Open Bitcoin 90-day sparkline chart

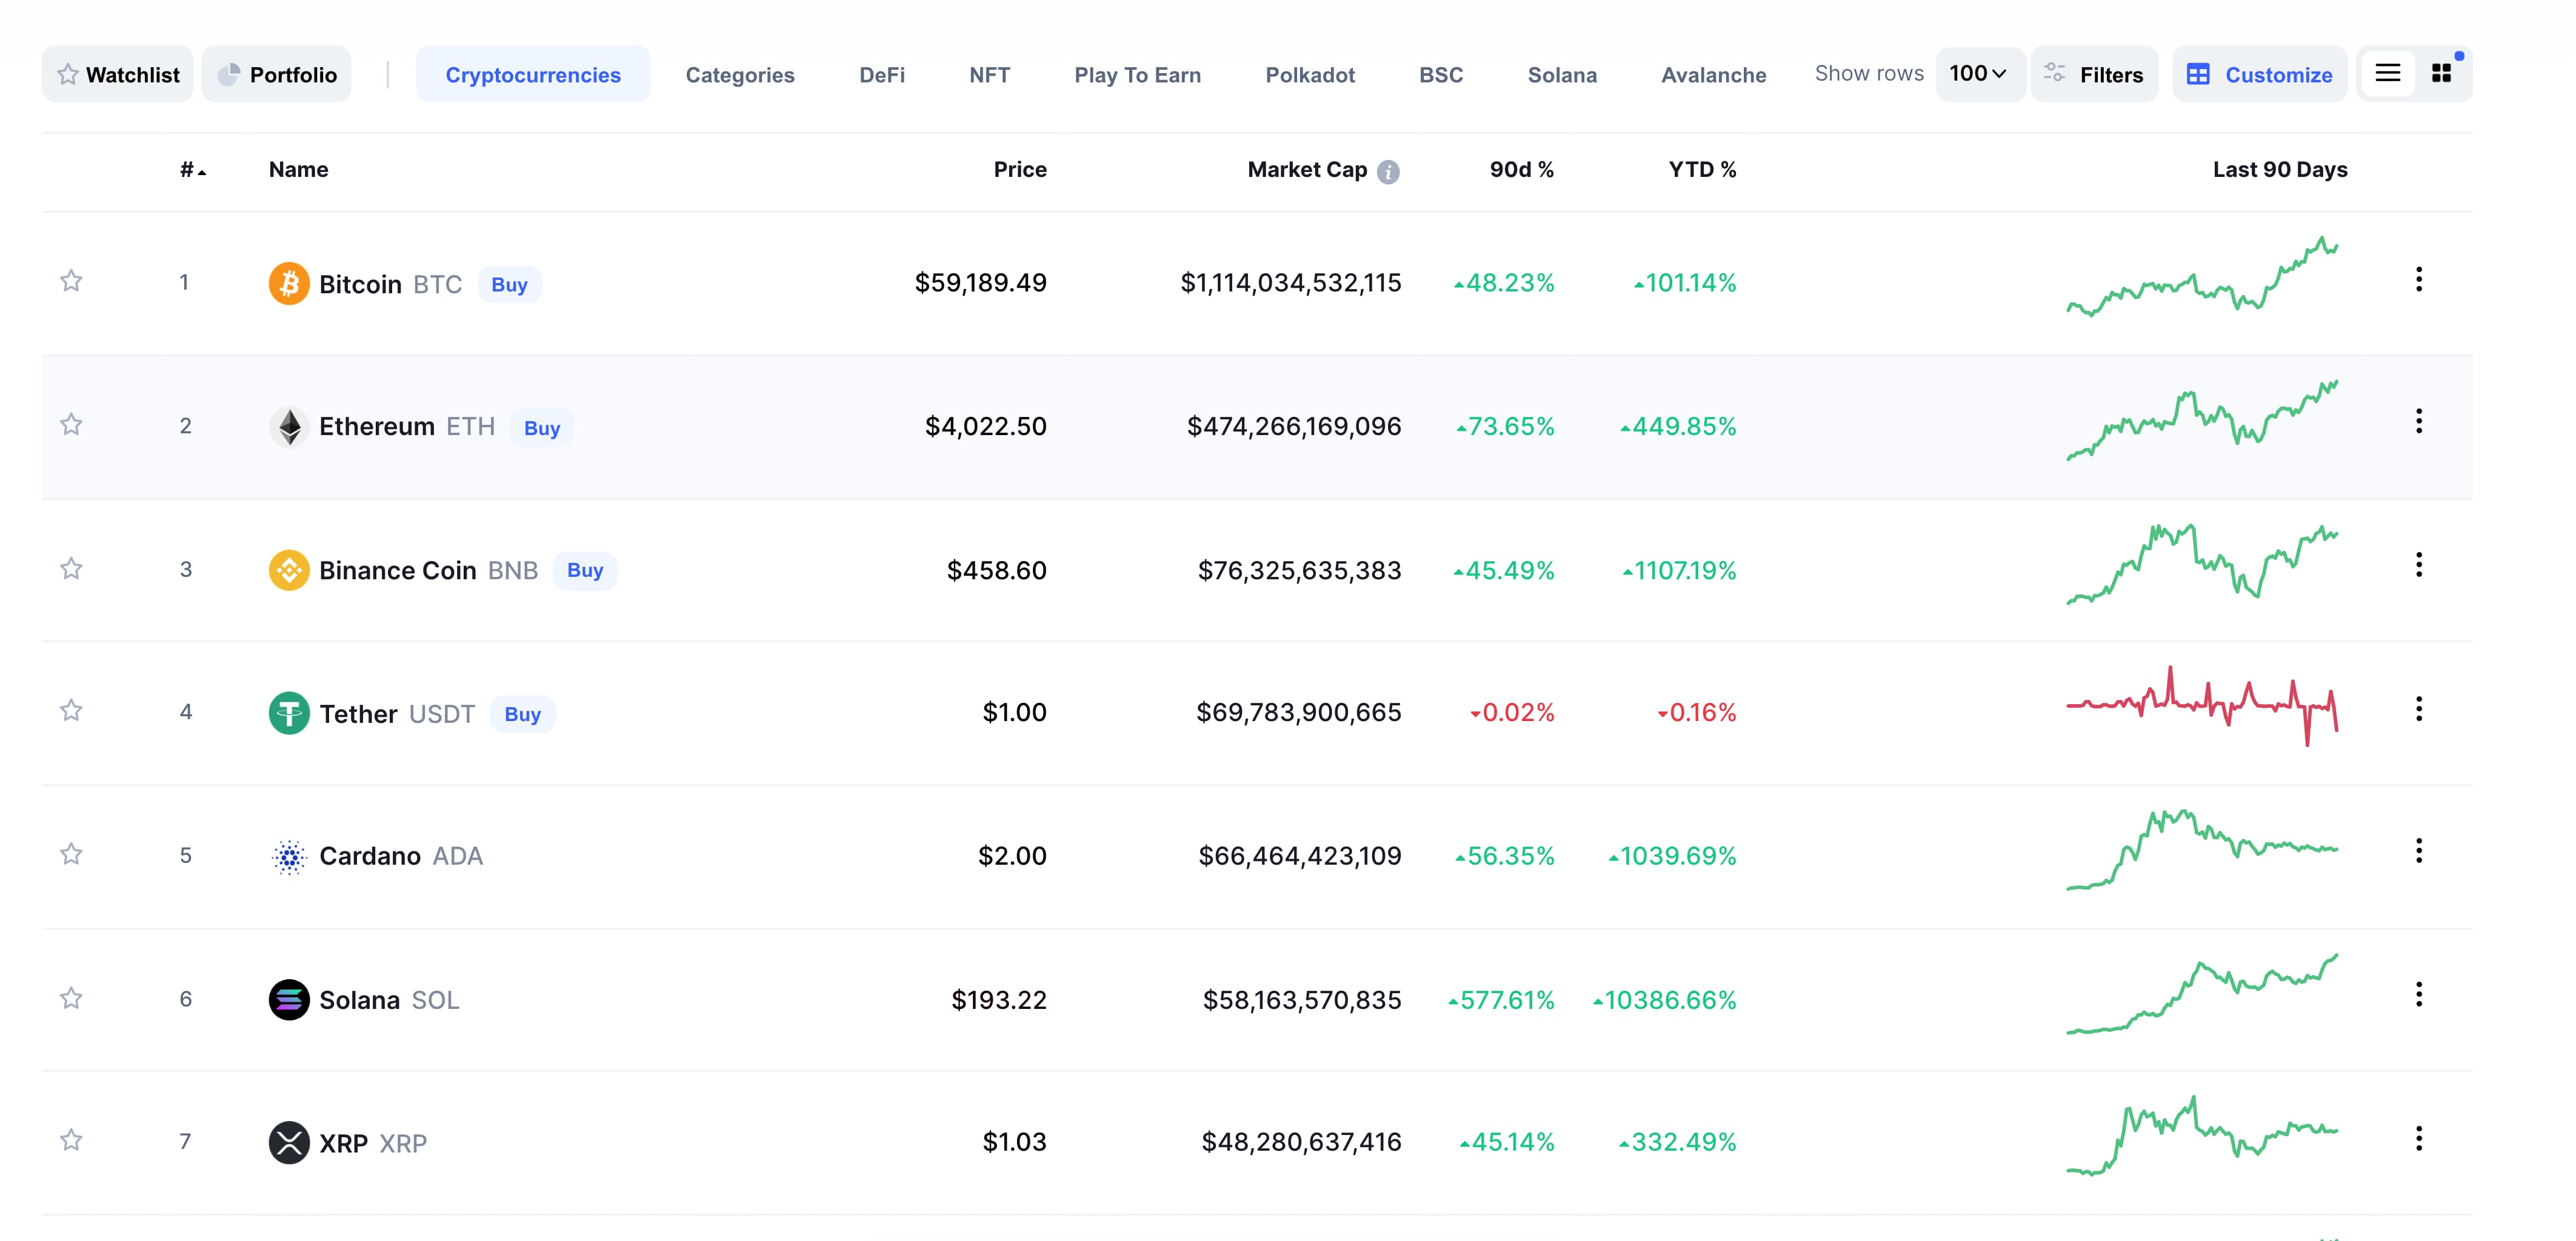pos(2202,277)
